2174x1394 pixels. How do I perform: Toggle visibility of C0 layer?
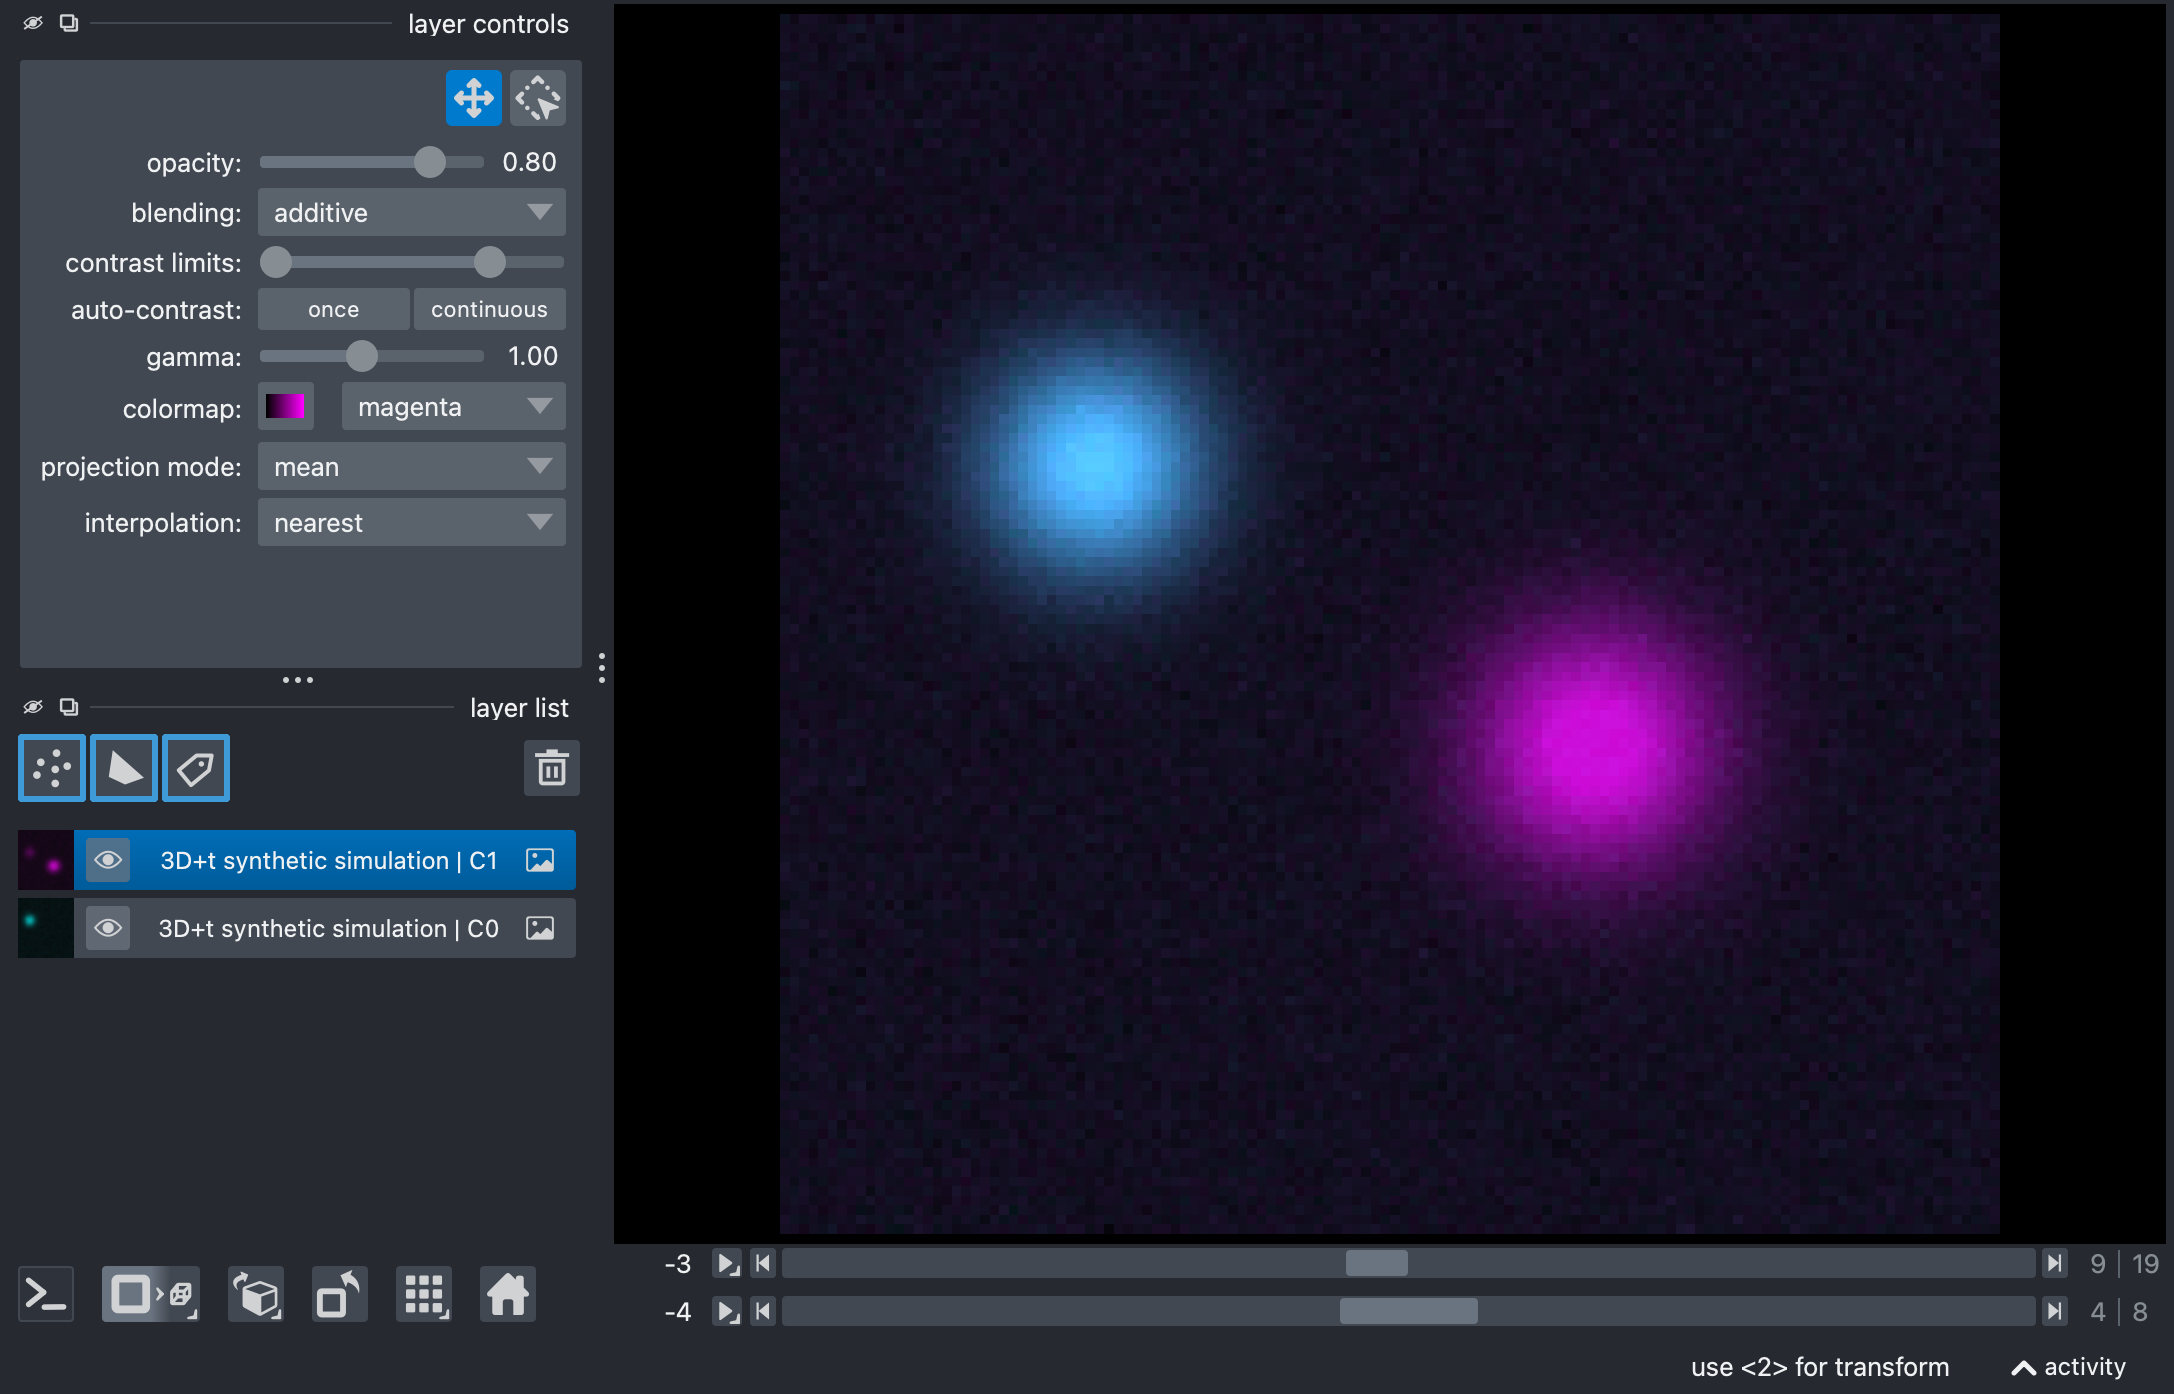point(108,928)
